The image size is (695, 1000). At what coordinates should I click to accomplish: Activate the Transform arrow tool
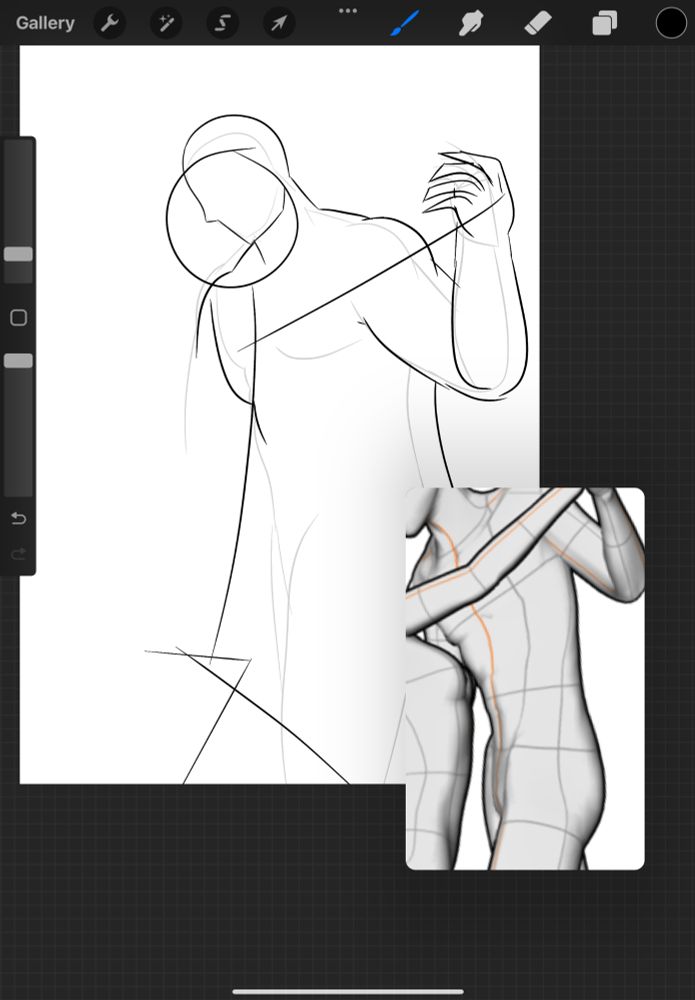[279, 24]
